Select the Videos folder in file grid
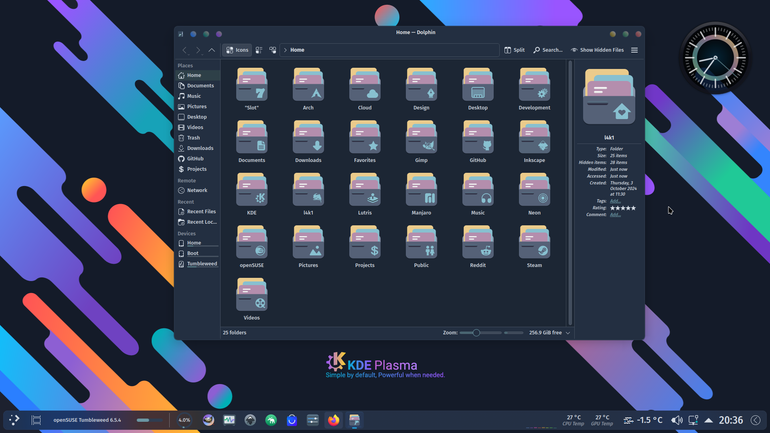 click(251, 295)
